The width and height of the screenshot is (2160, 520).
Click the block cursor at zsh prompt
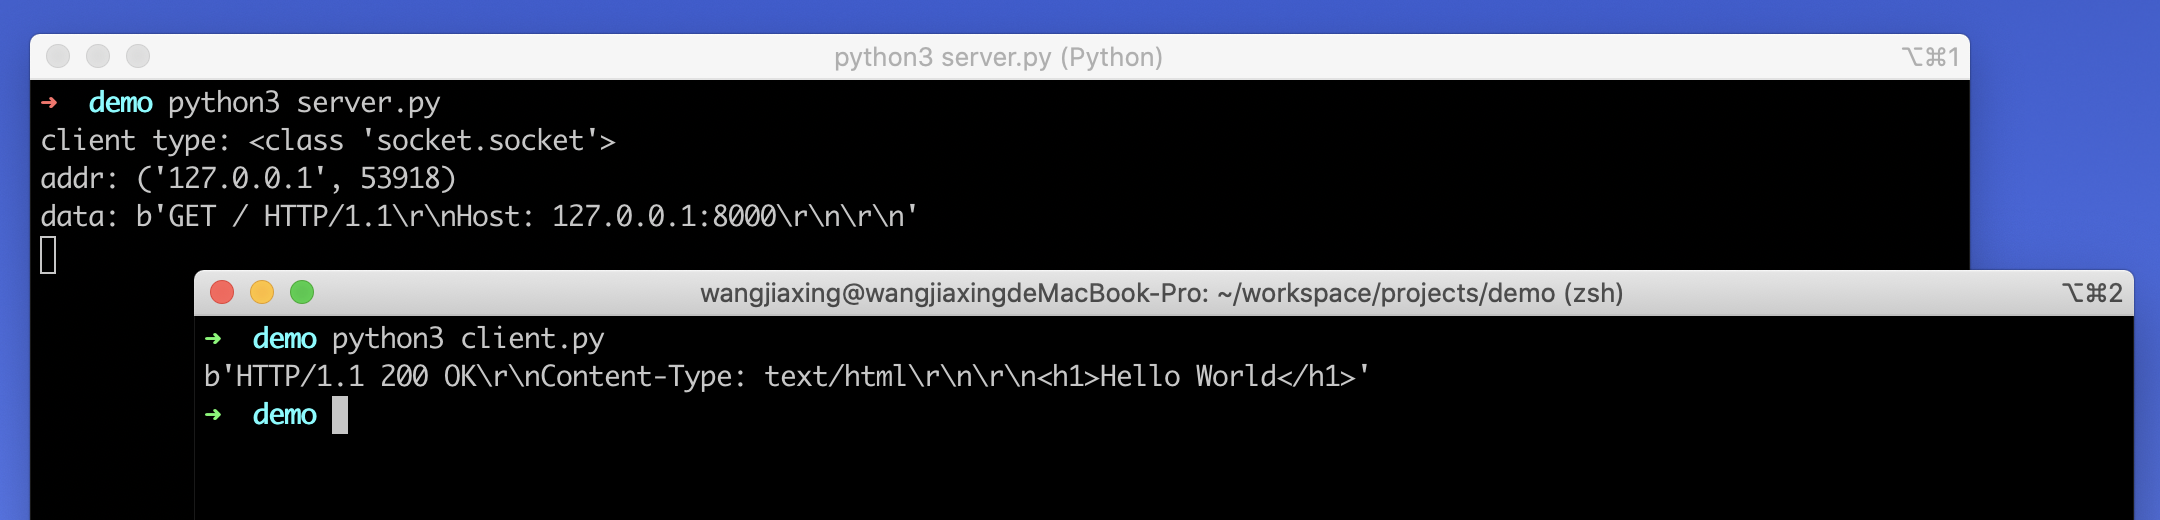point(340,415)
